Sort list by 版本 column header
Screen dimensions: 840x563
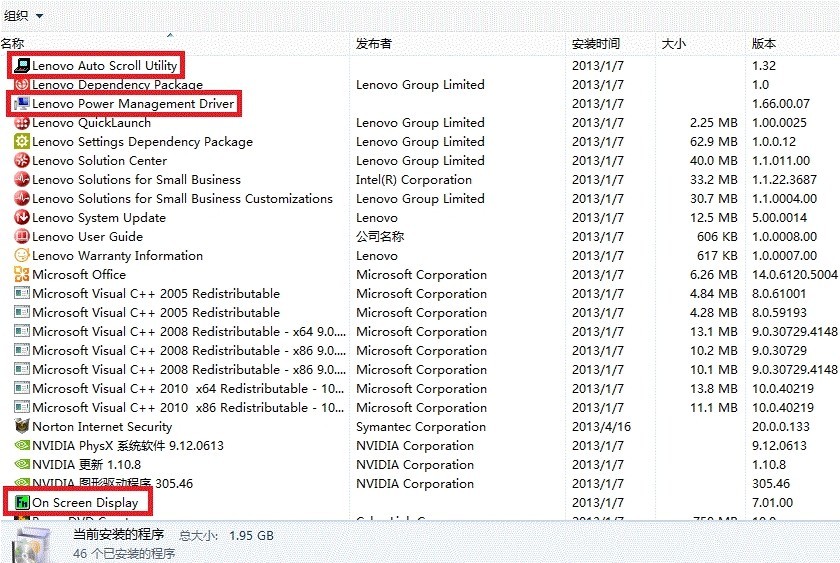[x=763, y=43]
